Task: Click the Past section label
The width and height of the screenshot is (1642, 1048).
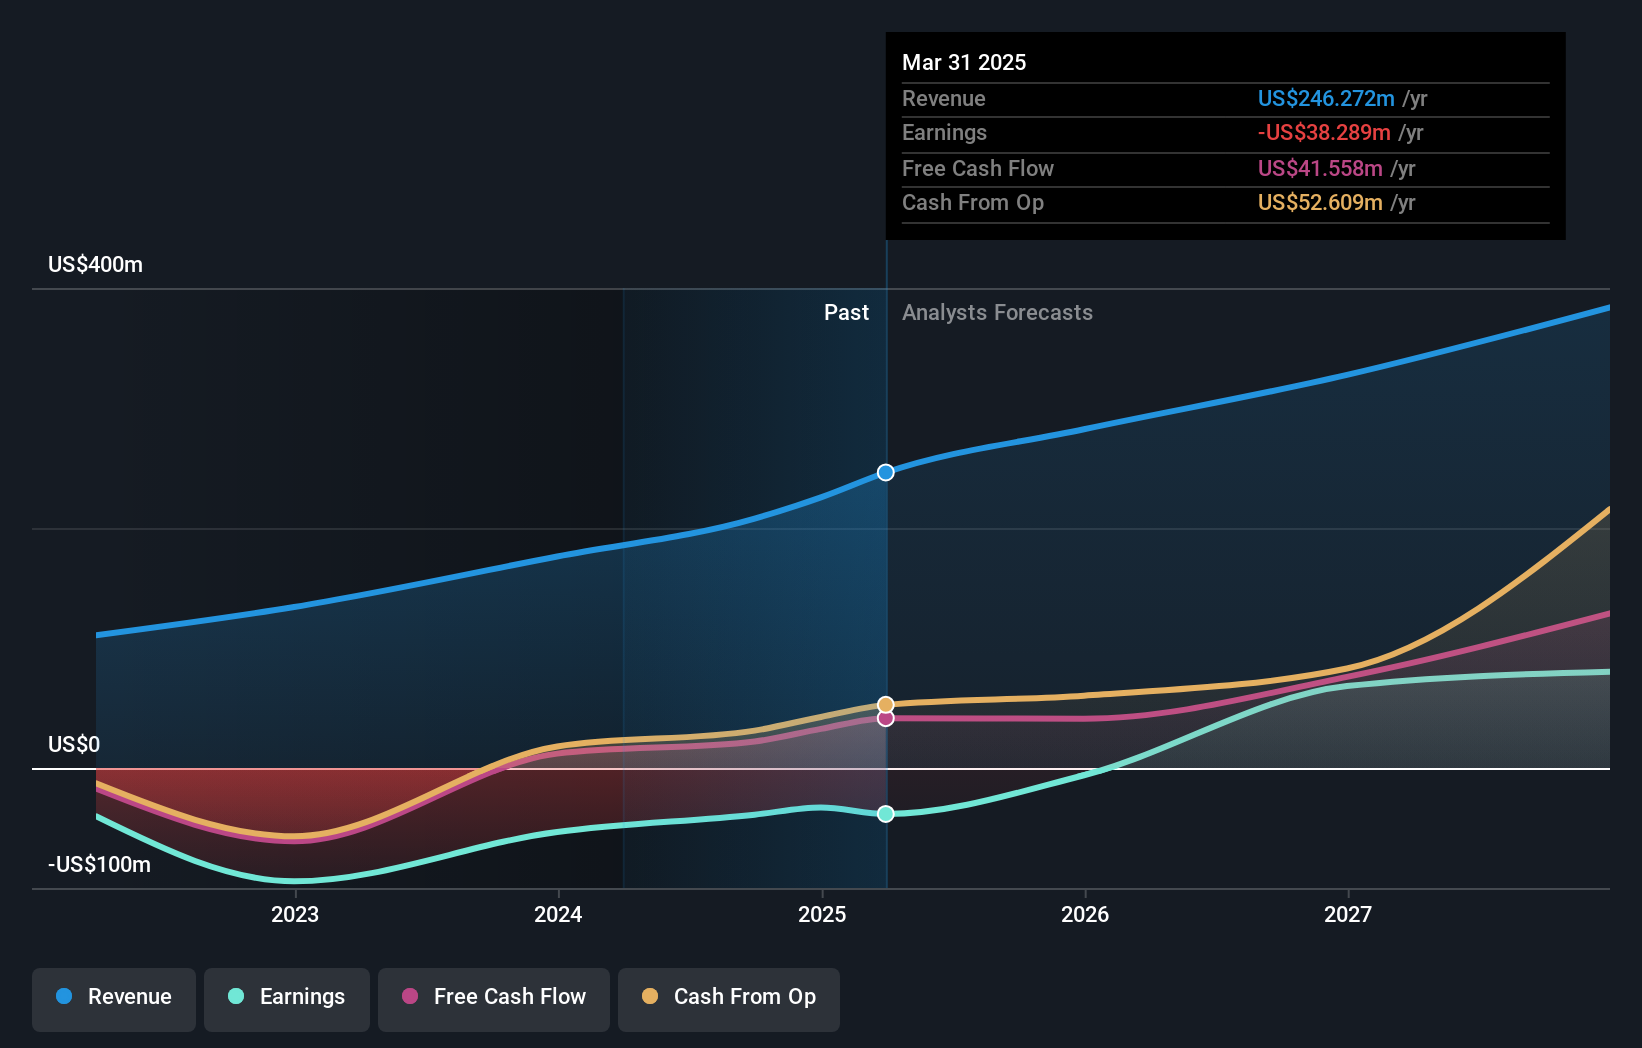Action: pos(846,313)
